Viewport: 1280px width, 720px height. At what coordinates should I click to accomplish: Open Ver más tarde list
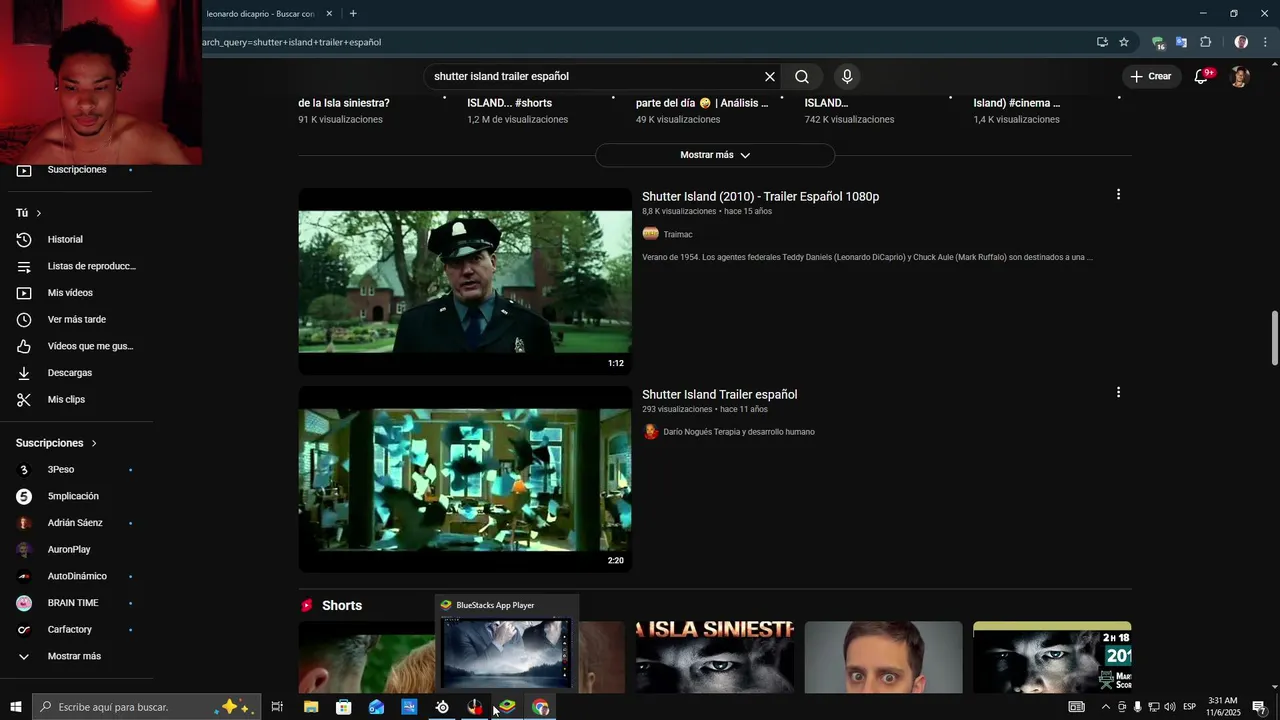pos(77,320)
